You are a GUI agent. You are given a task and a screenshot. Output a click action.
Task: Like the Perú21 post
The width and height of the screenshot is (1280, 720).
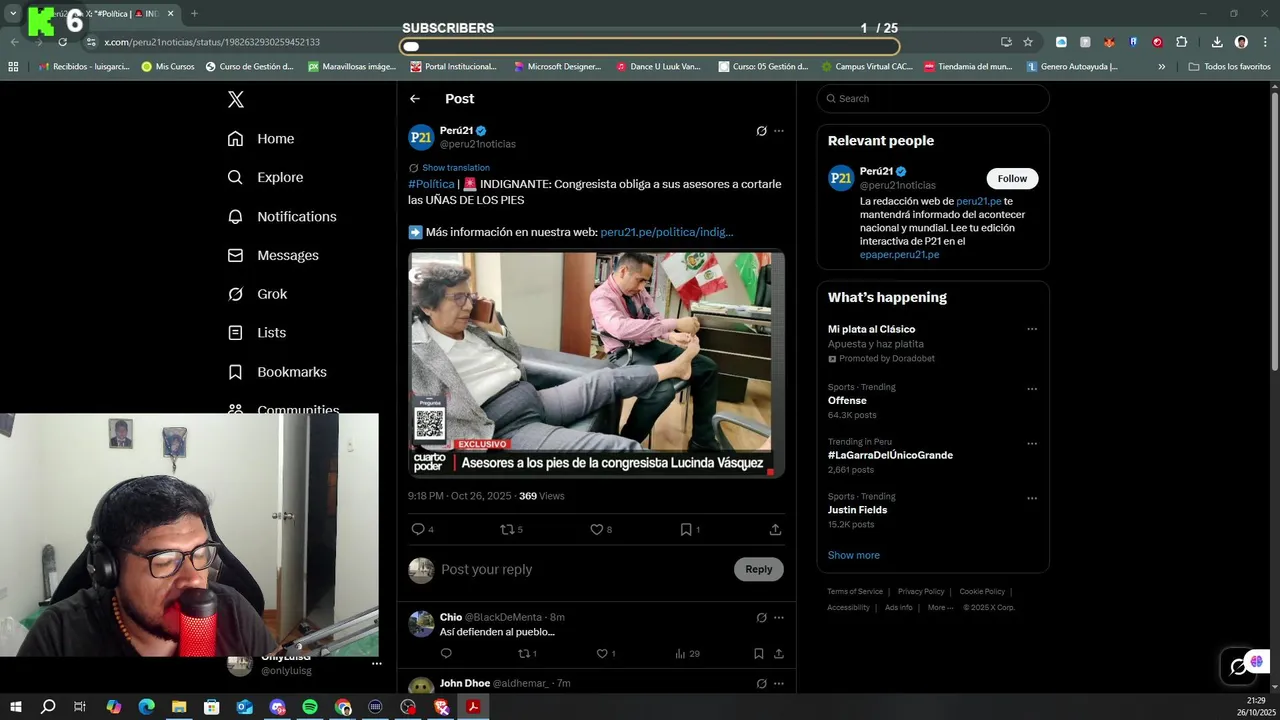597,529
